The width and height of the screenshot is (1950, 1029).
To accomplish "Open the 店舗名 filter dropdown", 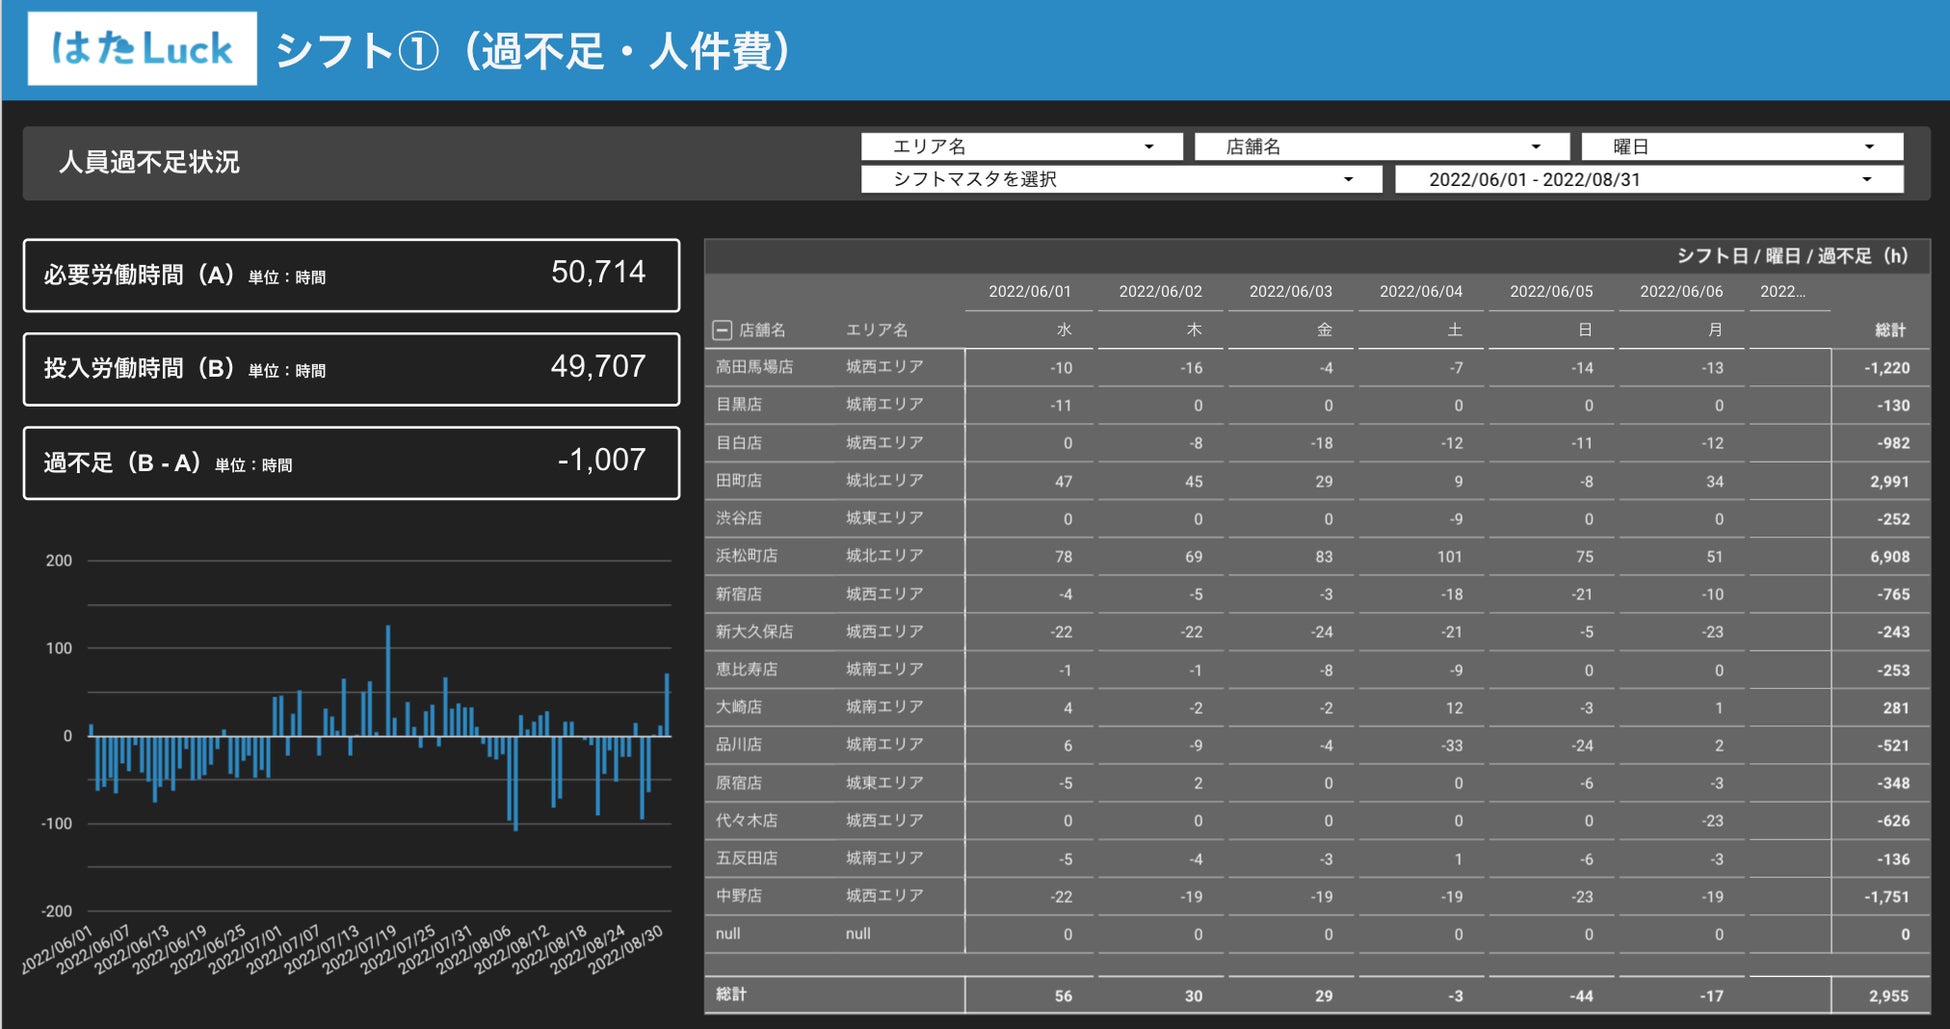I will point(1381,147).
